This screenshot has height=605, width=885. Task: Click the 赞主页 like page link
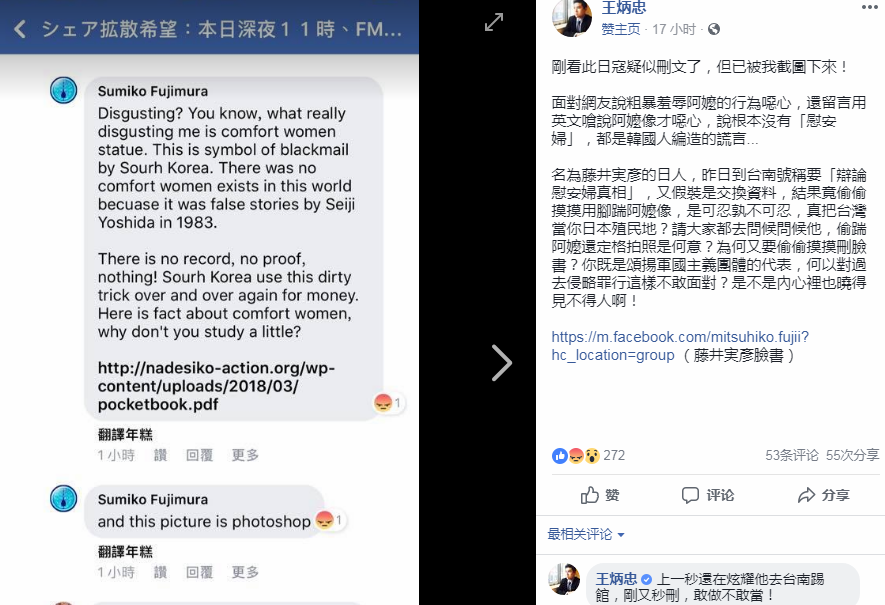tap(621, 29)
